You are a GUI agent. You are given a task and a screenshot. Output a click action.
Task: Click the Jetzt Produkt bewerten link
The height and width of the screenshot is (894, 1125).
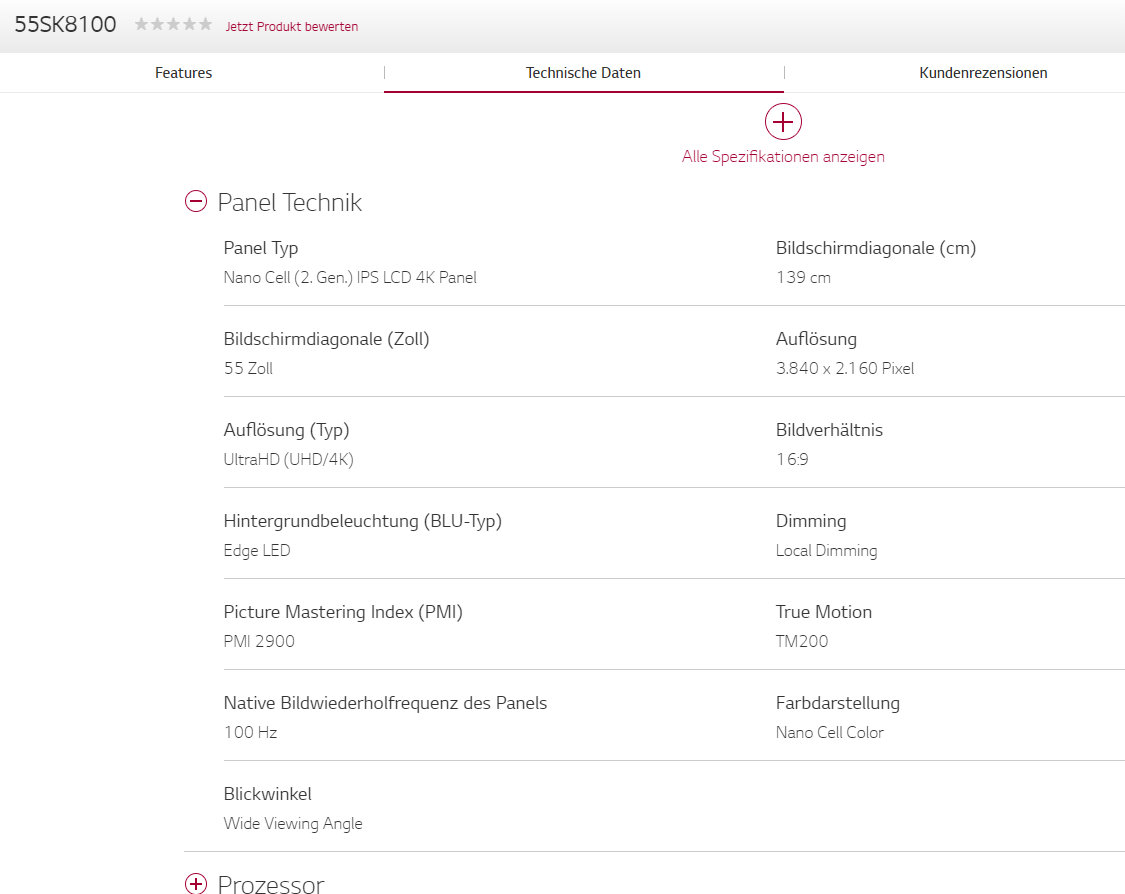point(291,27)
